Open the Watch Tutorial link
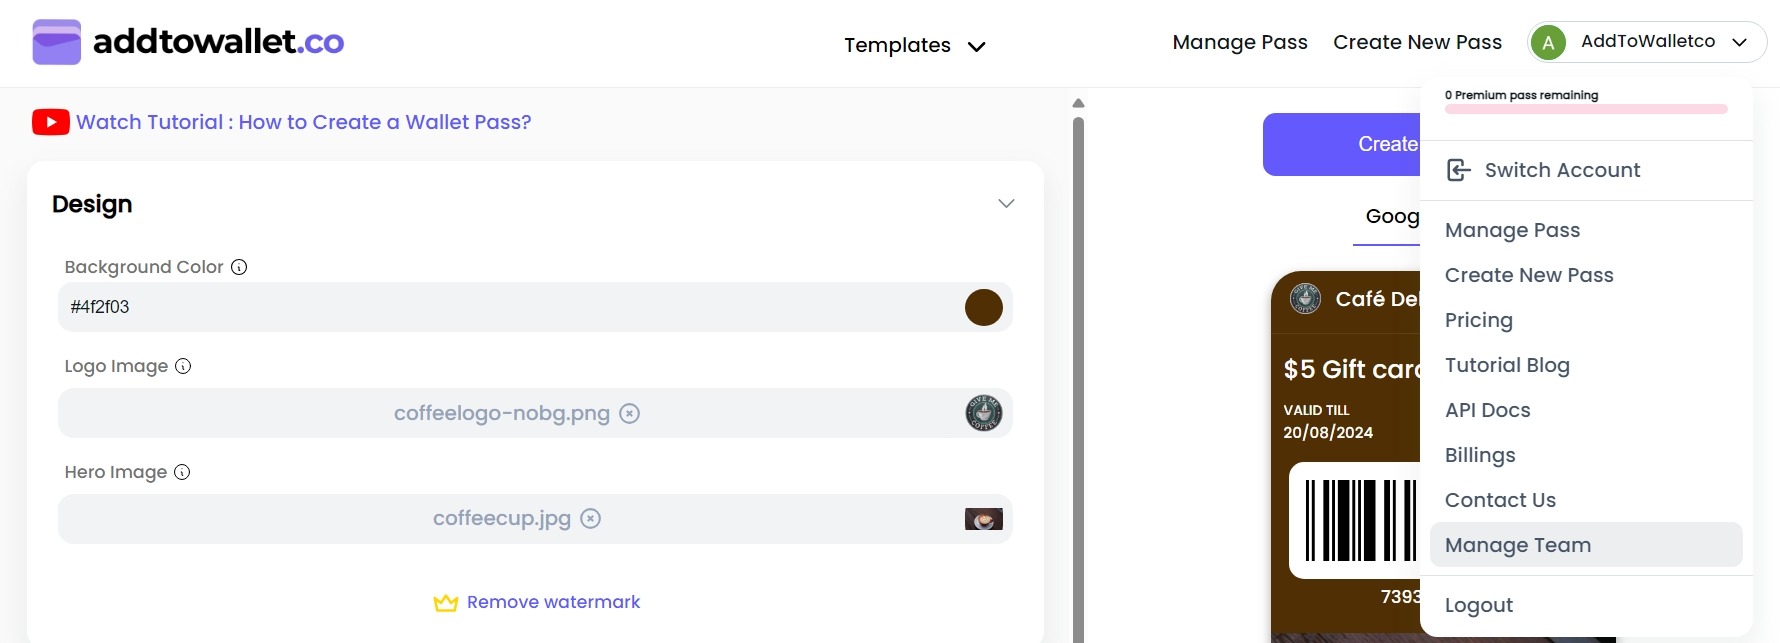 pyautogui.click(x=303, y=122)
